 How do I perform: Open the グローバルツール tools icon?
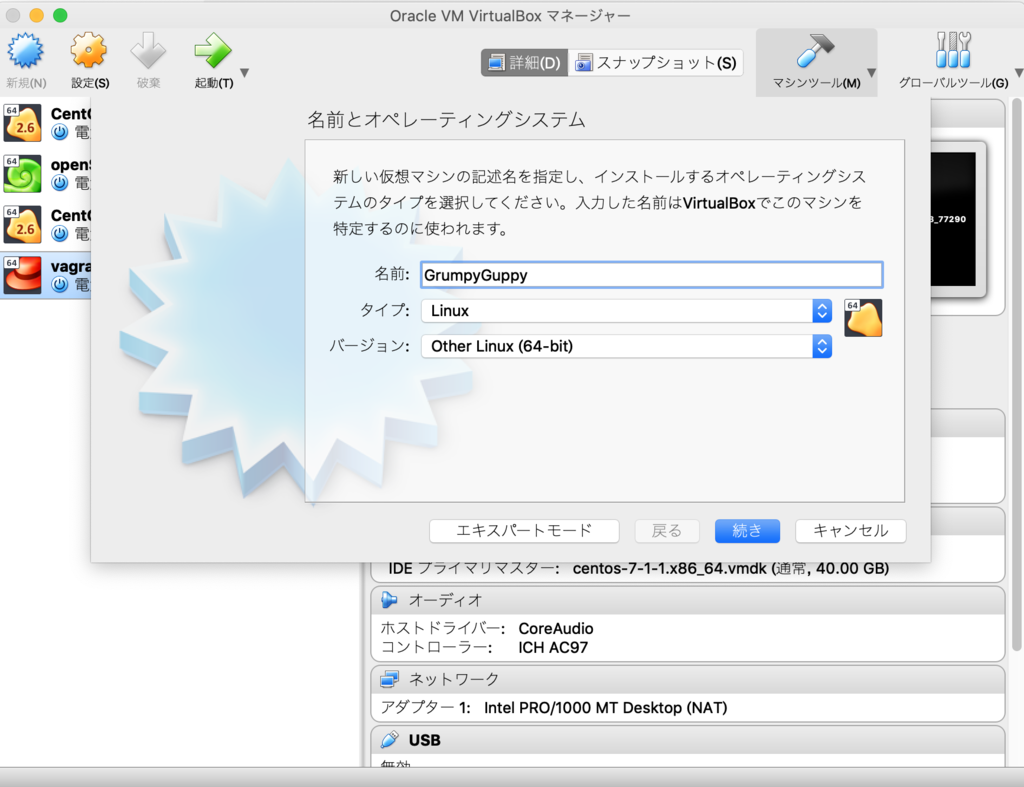[x=955, y=50]
